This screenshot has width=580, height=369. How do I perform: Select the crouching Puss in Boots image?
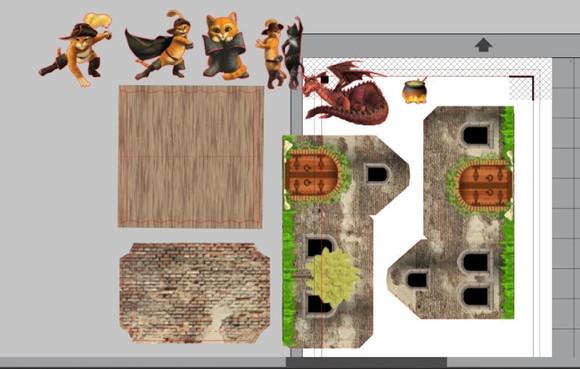click(76, 49)
